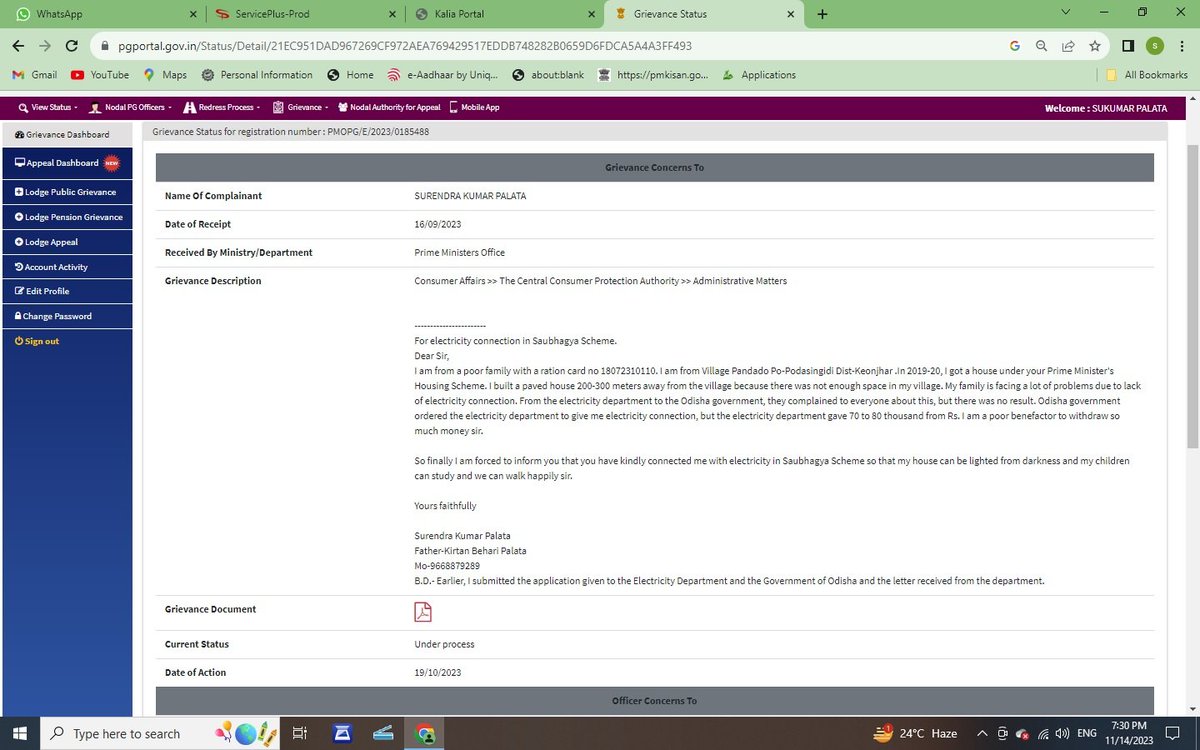The width and height of the screenshot is (1200, 750).
Task: Go back using browser back arrow
Action: (x=18, y=46)
